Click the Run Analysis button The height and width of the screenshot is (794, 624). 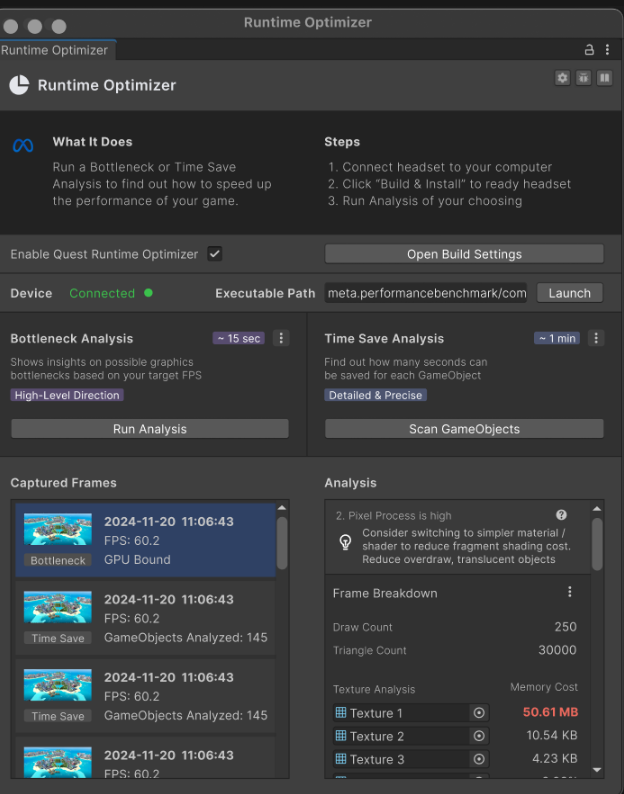[150, 429]
